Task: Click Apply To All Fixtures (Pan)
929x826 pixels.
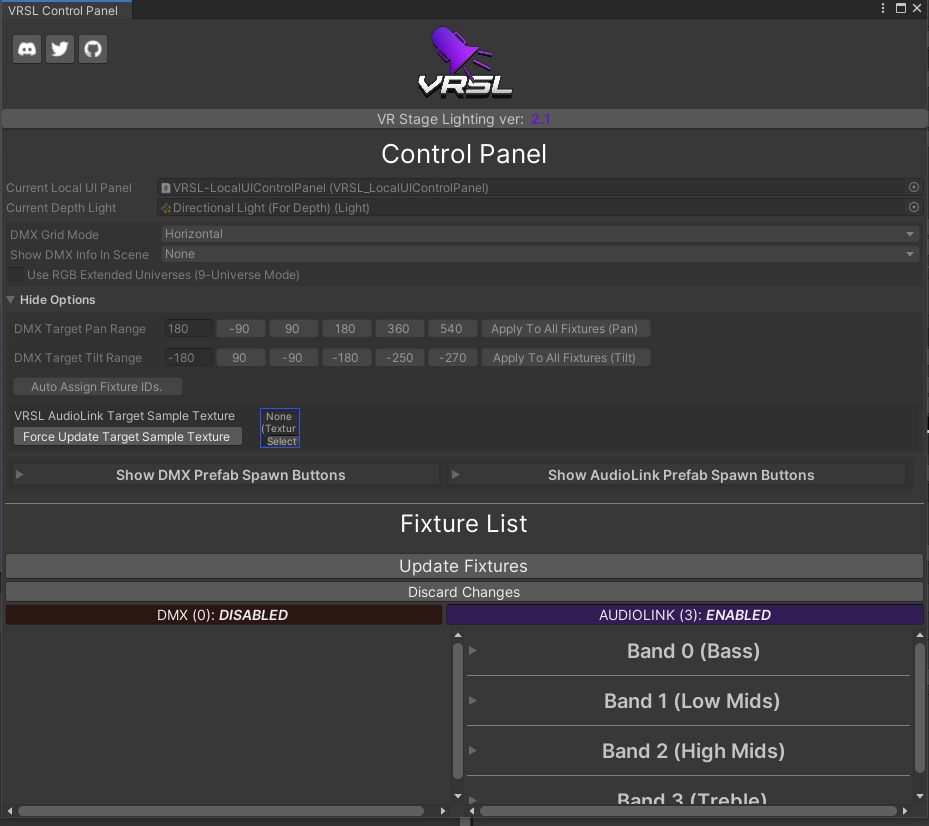Action: pyautogui.click(x=565, y=329)
